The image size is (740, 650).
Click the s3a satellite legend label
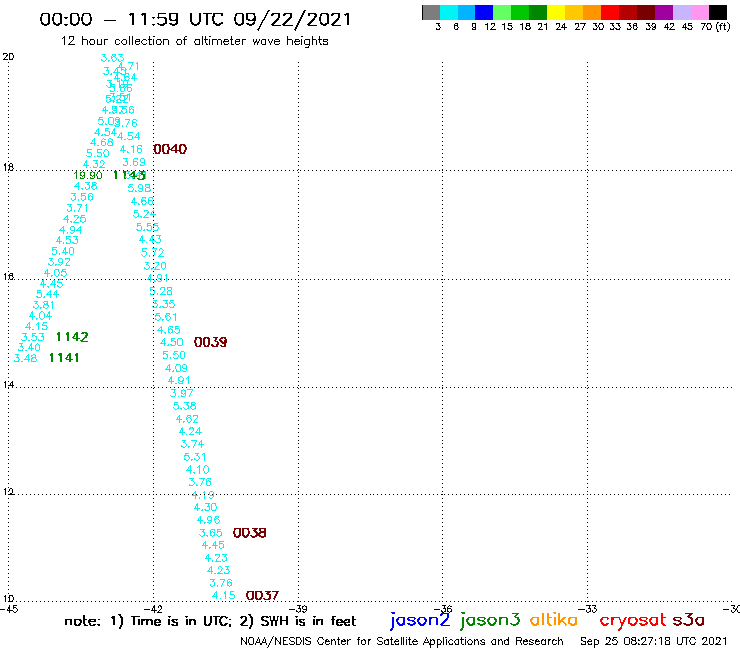tap(688, 620)
